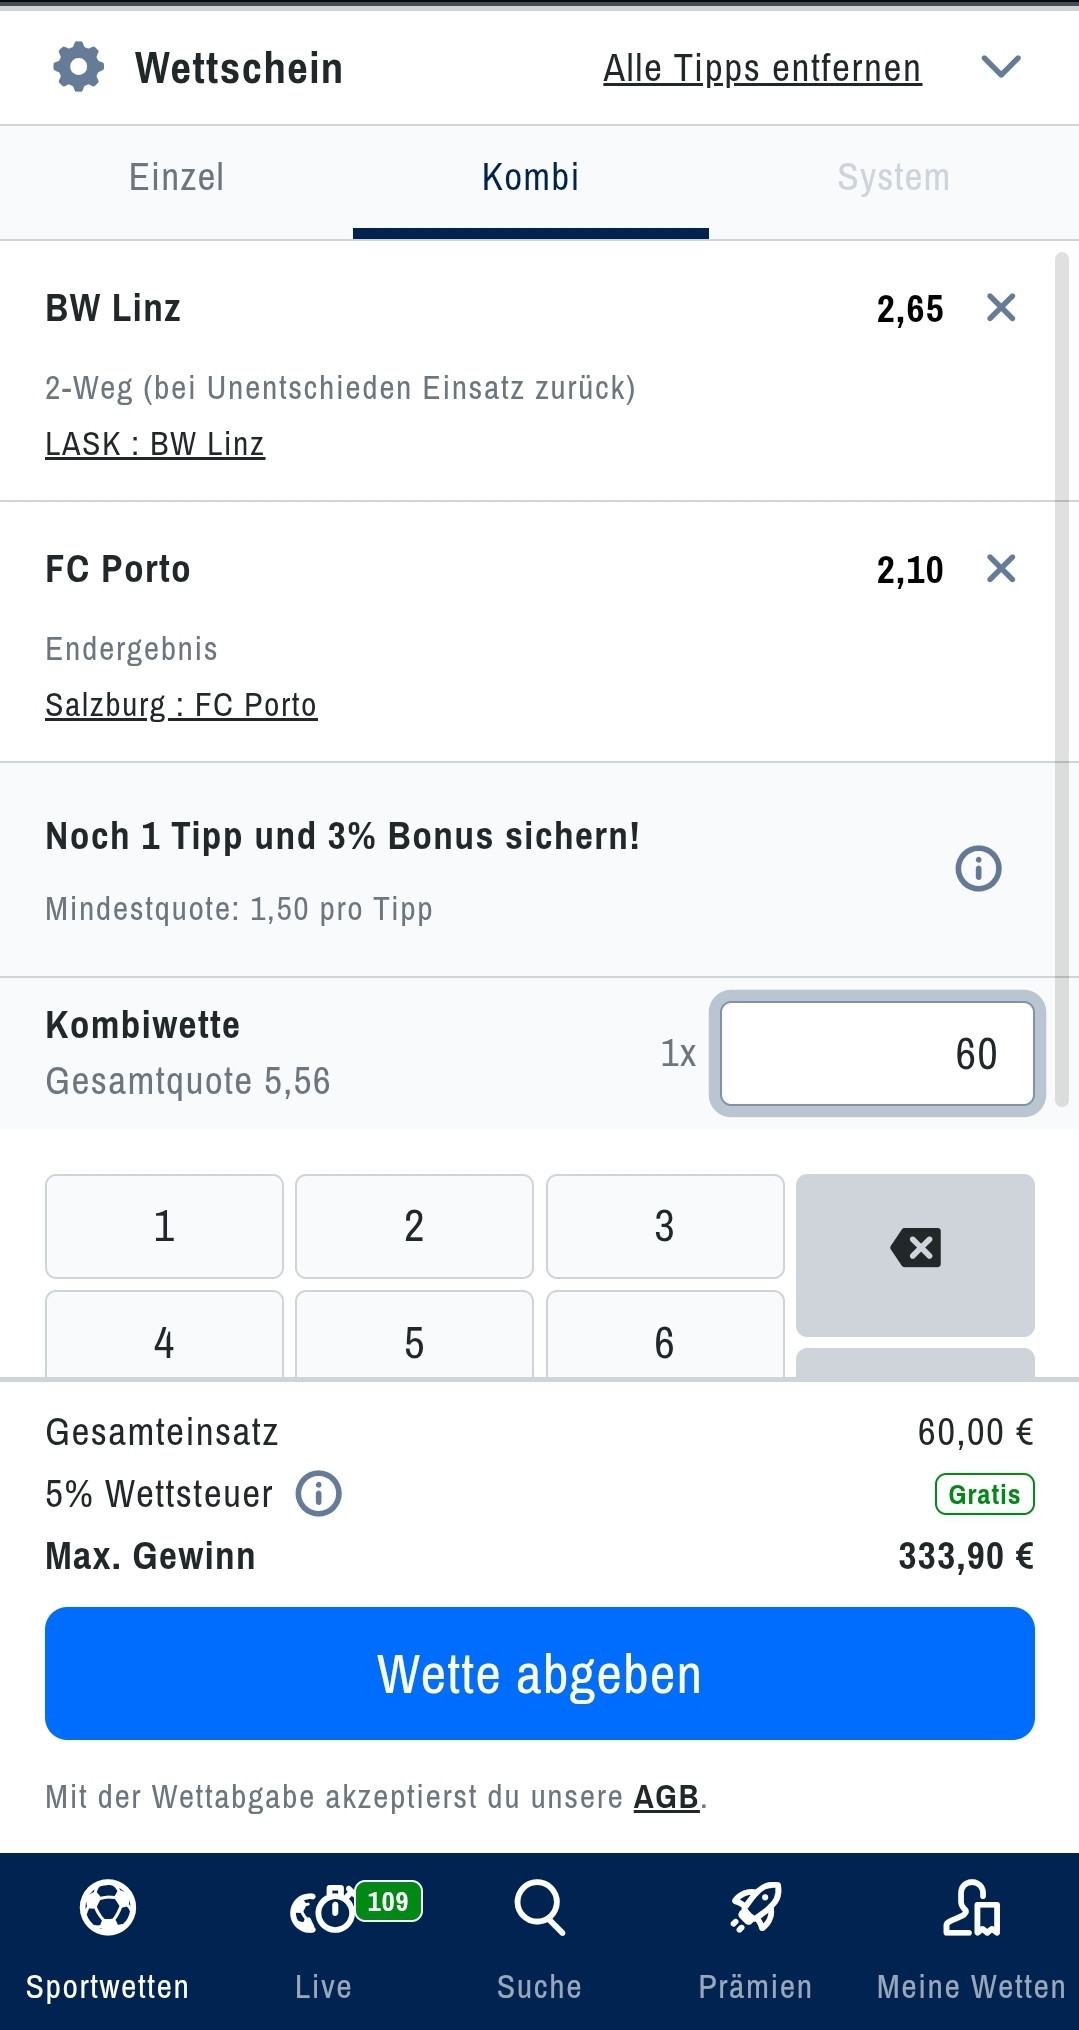The image size is (1079, 2030).
Task: Click Alle Tipps entfernen link
Action: pyautogui.click(x=762, y=69)
